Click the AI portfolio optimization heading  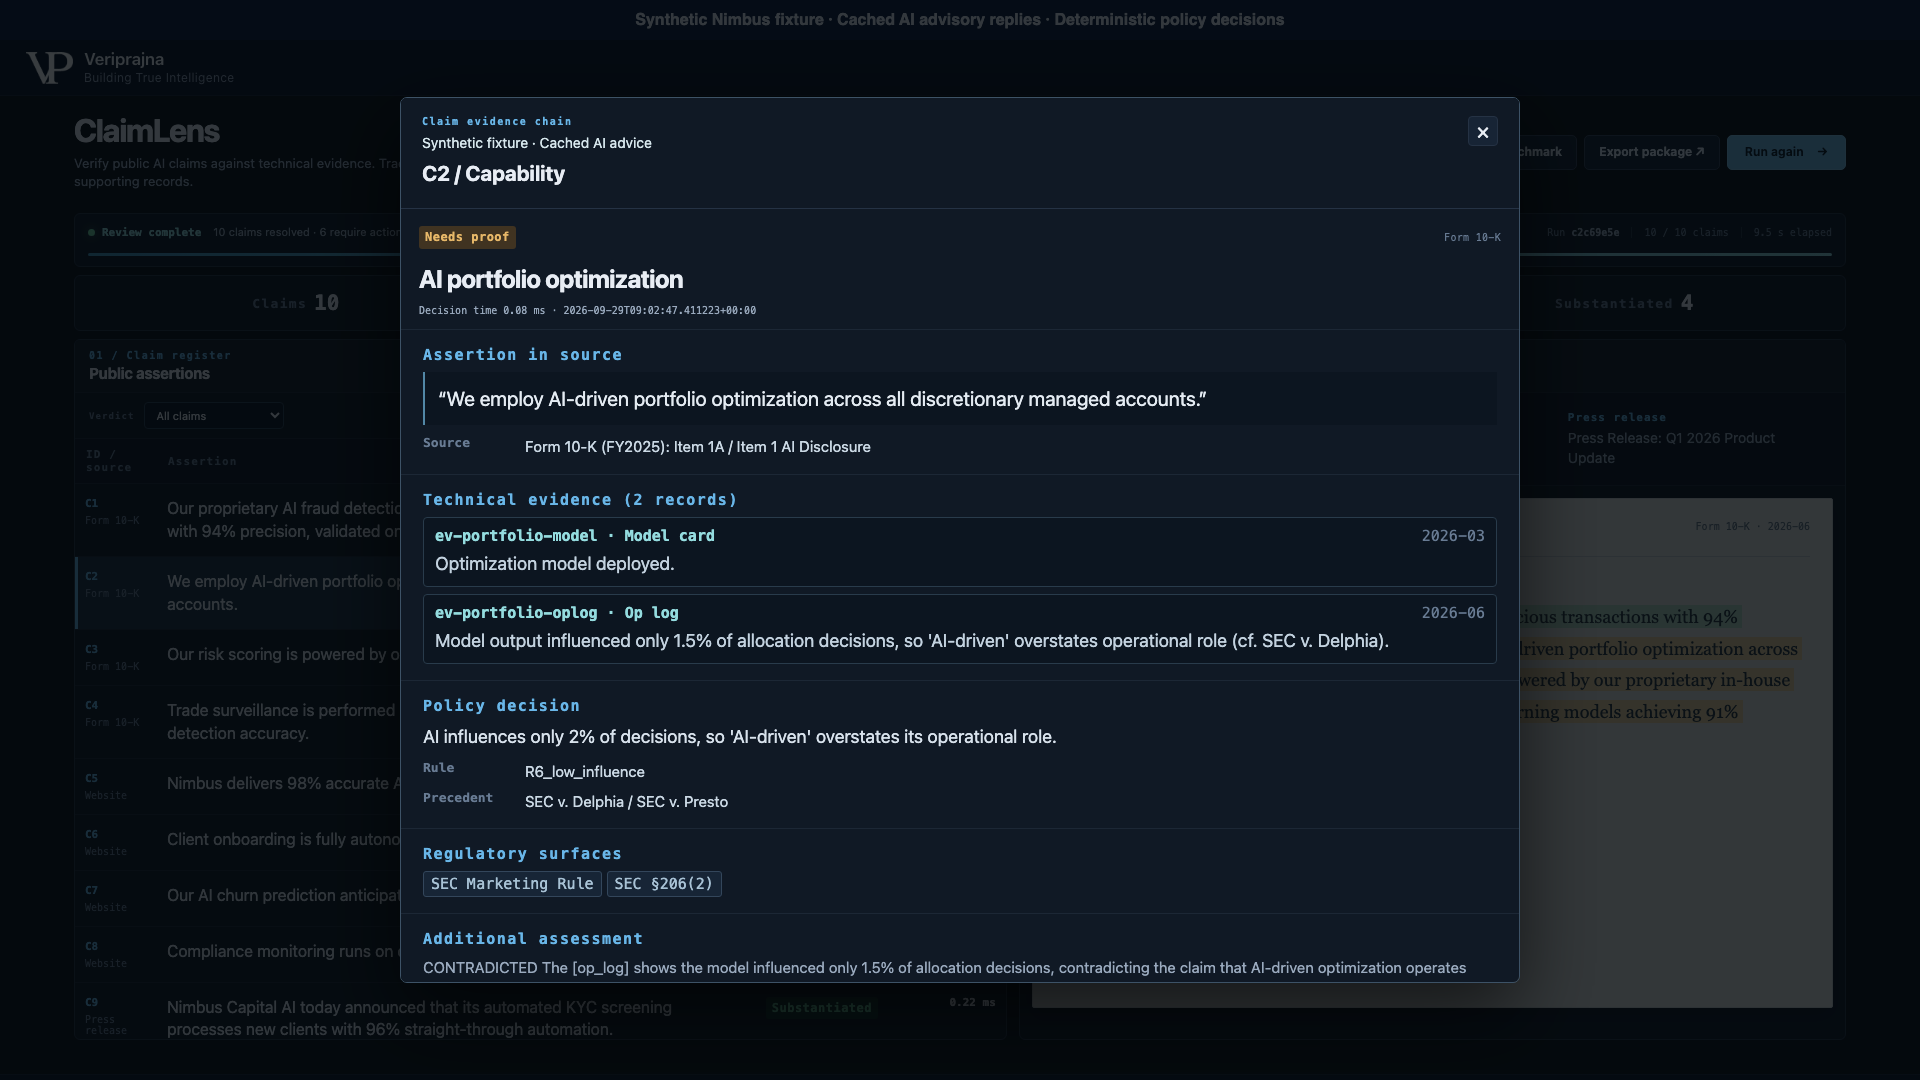point(551,280)
